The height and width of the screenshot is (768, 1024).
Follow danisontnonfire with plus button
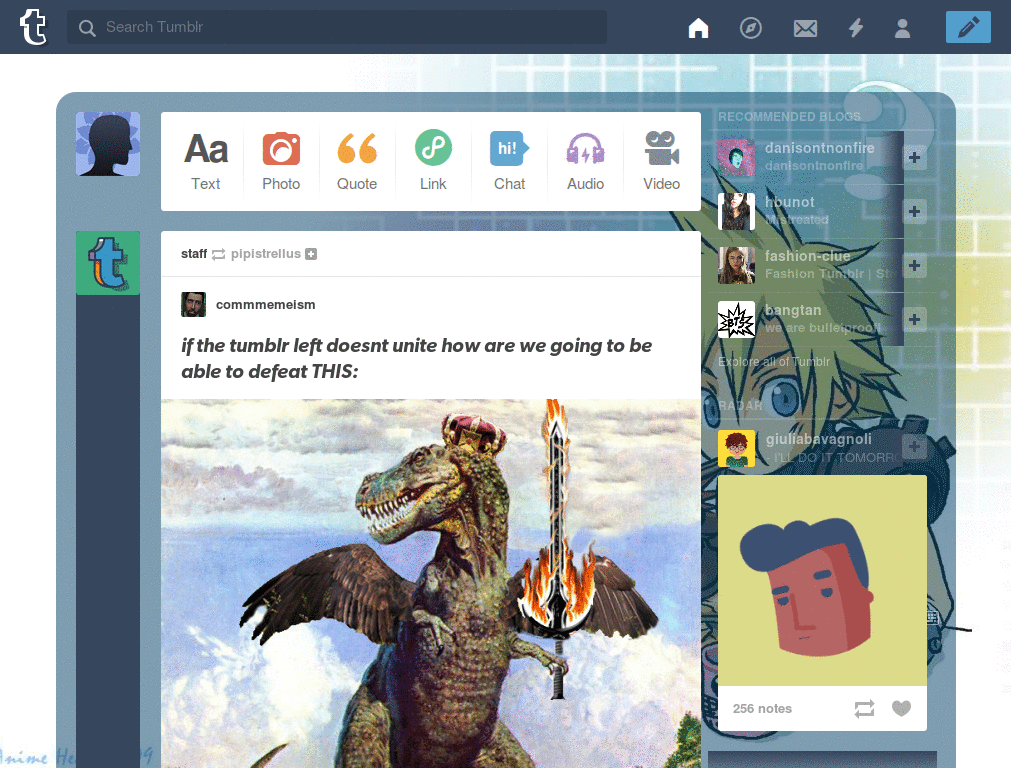pyautogui.click(x=914, y=157)
